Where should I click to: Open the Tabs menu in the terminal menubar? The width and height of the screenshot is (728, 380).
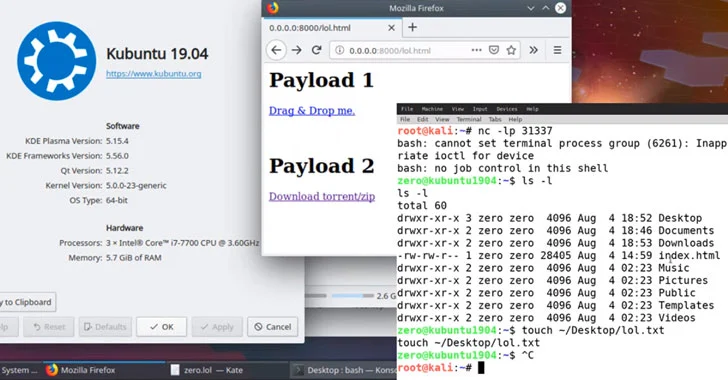pos(495,119)
